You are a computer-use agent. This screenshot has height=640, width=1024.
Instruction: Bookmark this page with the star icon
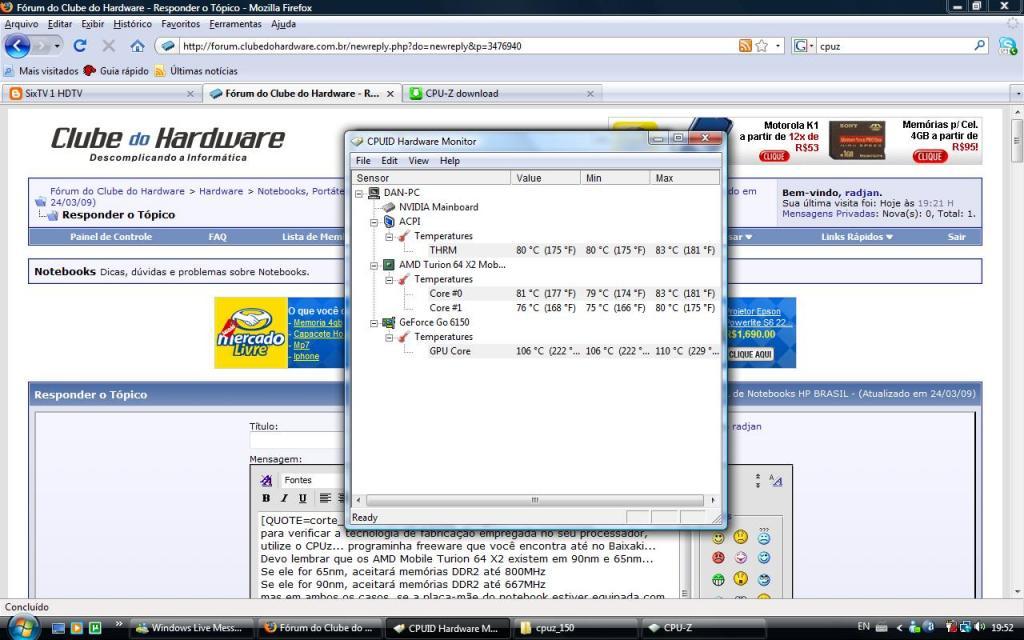click(x=761, y=46)
